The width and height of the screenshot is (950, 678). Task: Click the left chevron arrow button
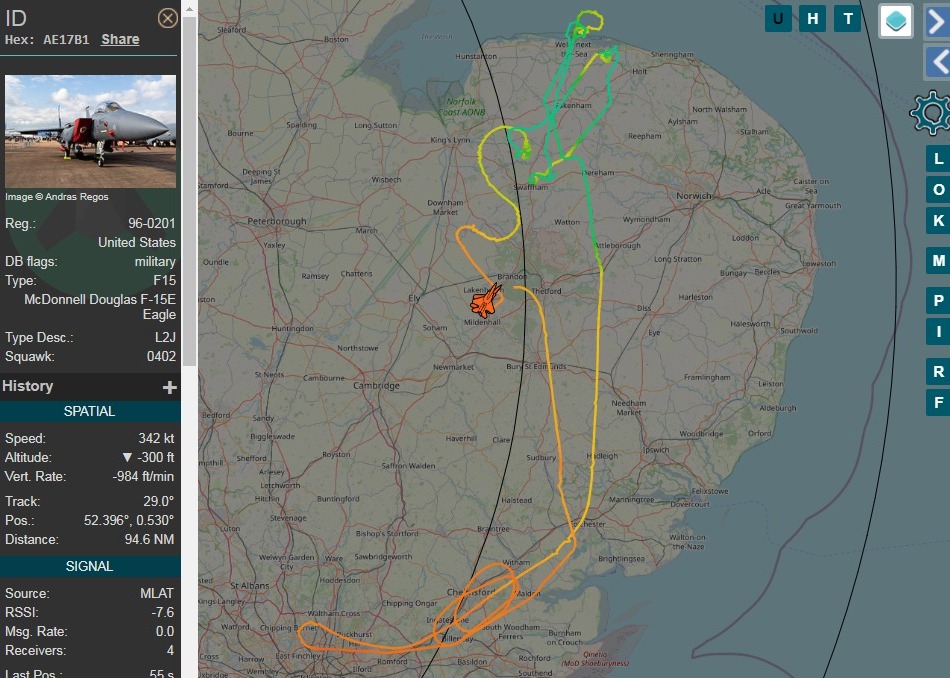[x=937, y=62]
